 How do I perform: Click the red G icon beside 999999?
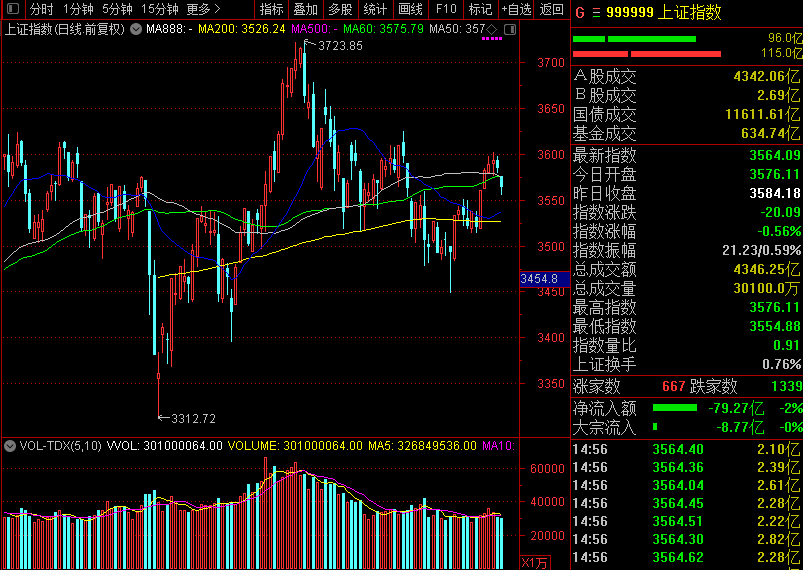pyautogui.click(x=579, y=13)
